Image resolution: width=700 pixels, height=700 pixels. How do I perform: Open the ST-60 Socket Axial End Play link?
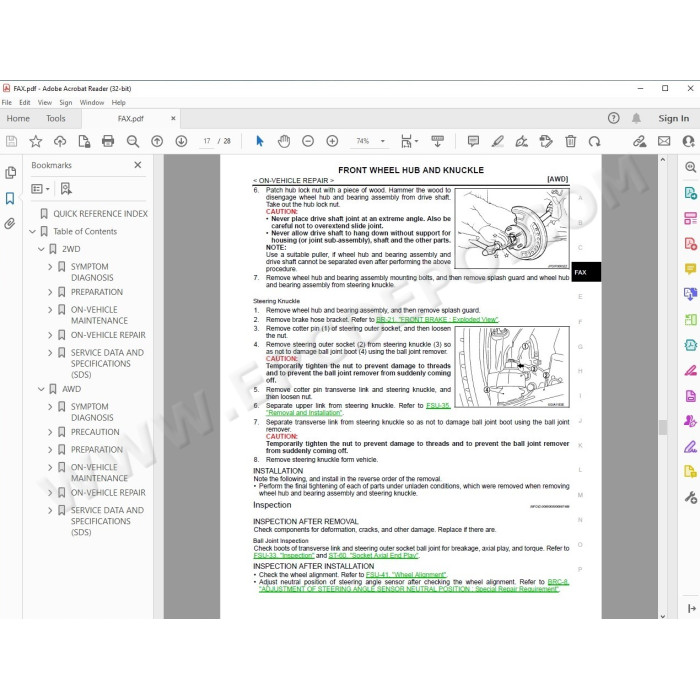coord(373,555)
